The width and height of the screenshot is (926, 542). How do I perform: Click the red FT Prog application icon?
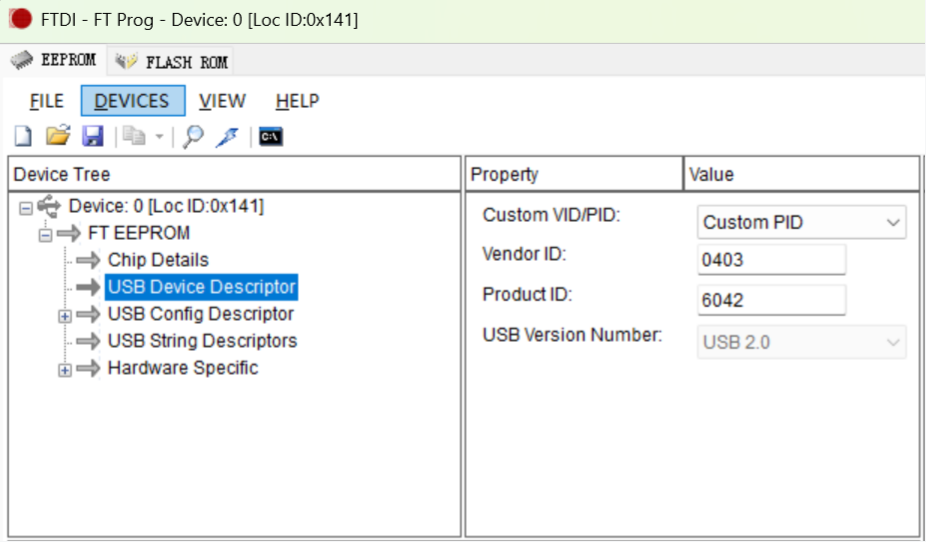click(x=20, y=19)
